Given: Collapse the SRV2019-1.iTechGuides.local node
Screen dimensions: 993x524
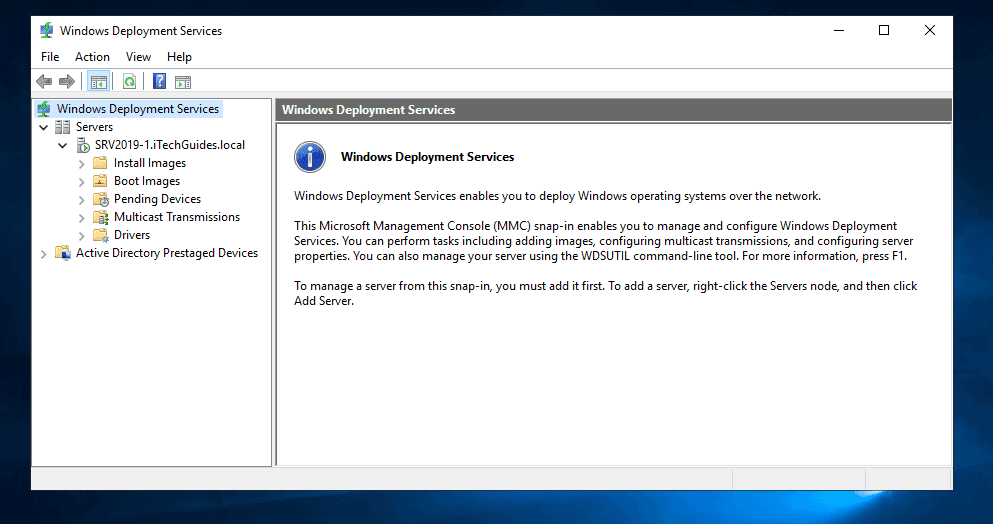Looking at the screenshot, I should (x=63, y=145).
